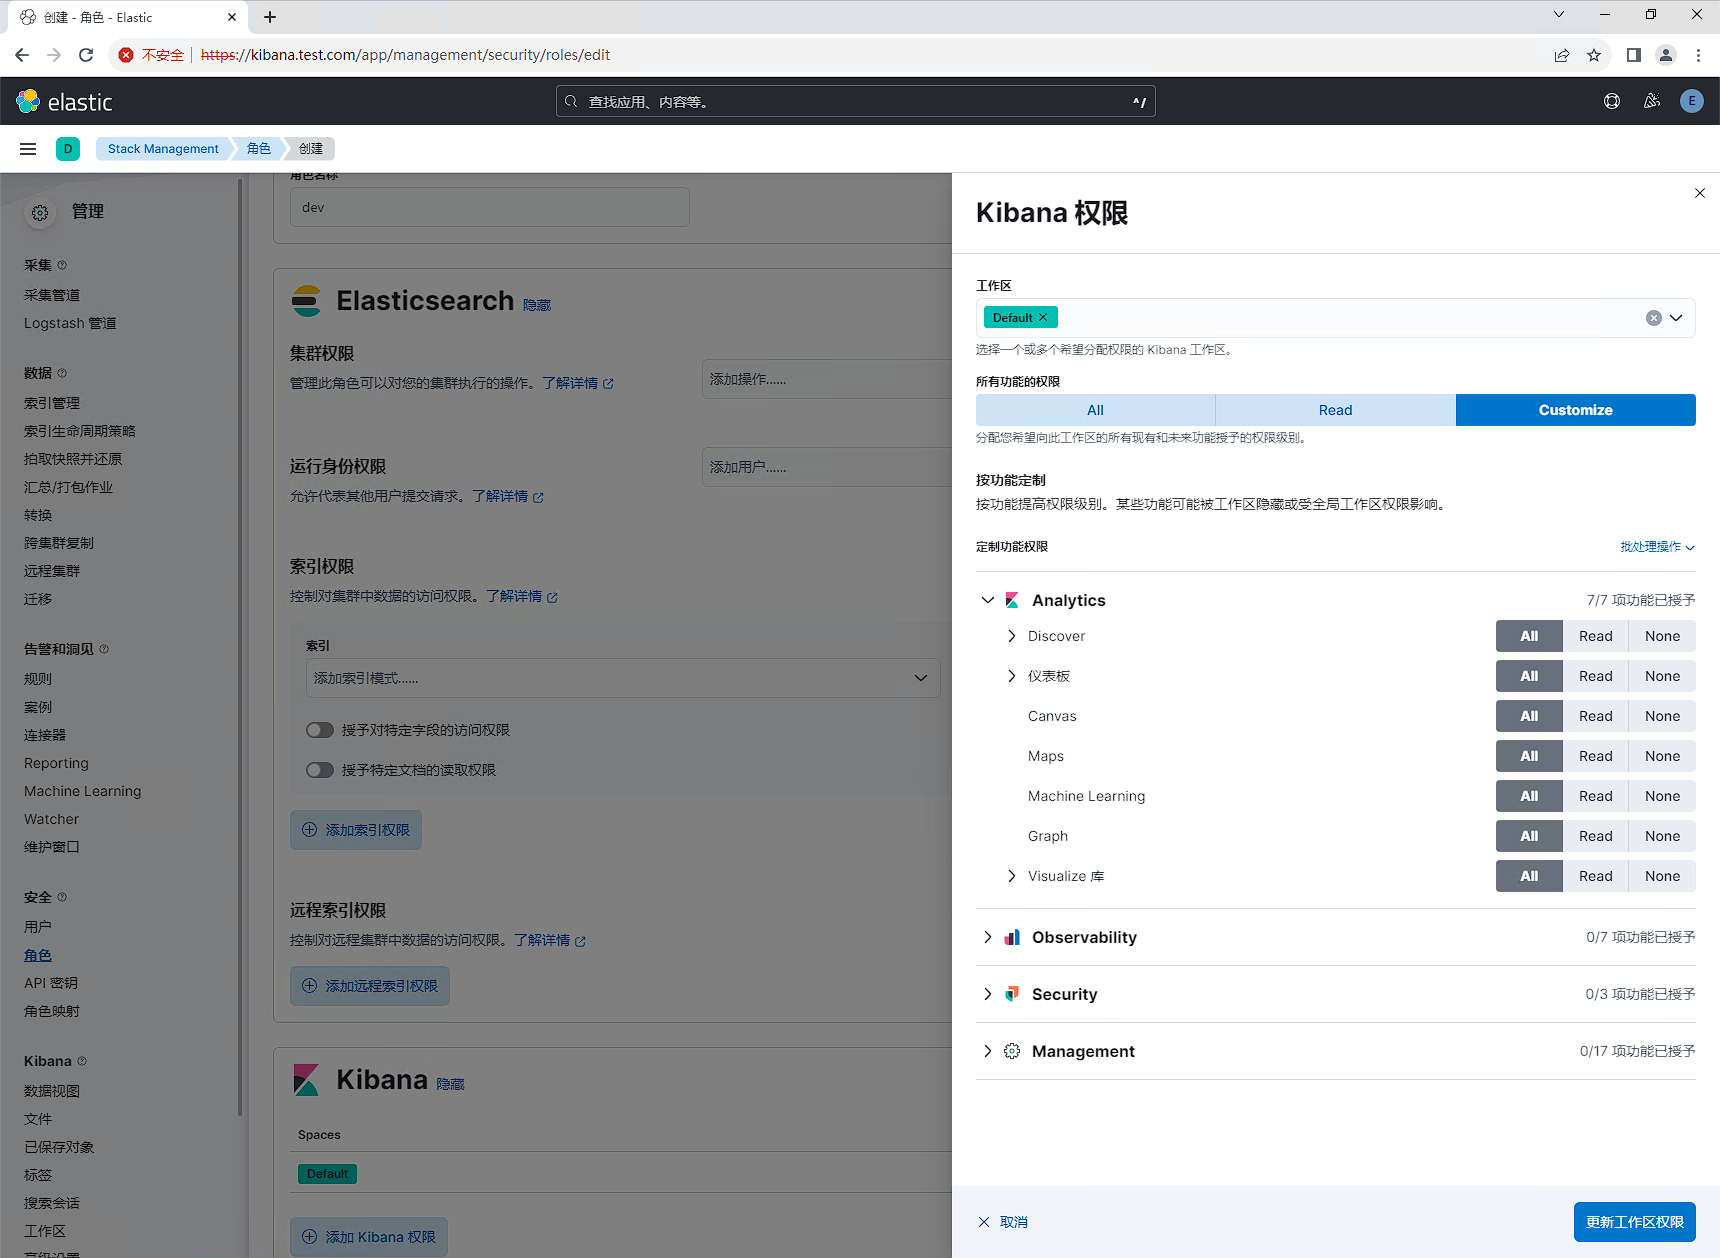Collapse the Analytics section
Screen dimensions: 1720x1258
pos(988,600)
